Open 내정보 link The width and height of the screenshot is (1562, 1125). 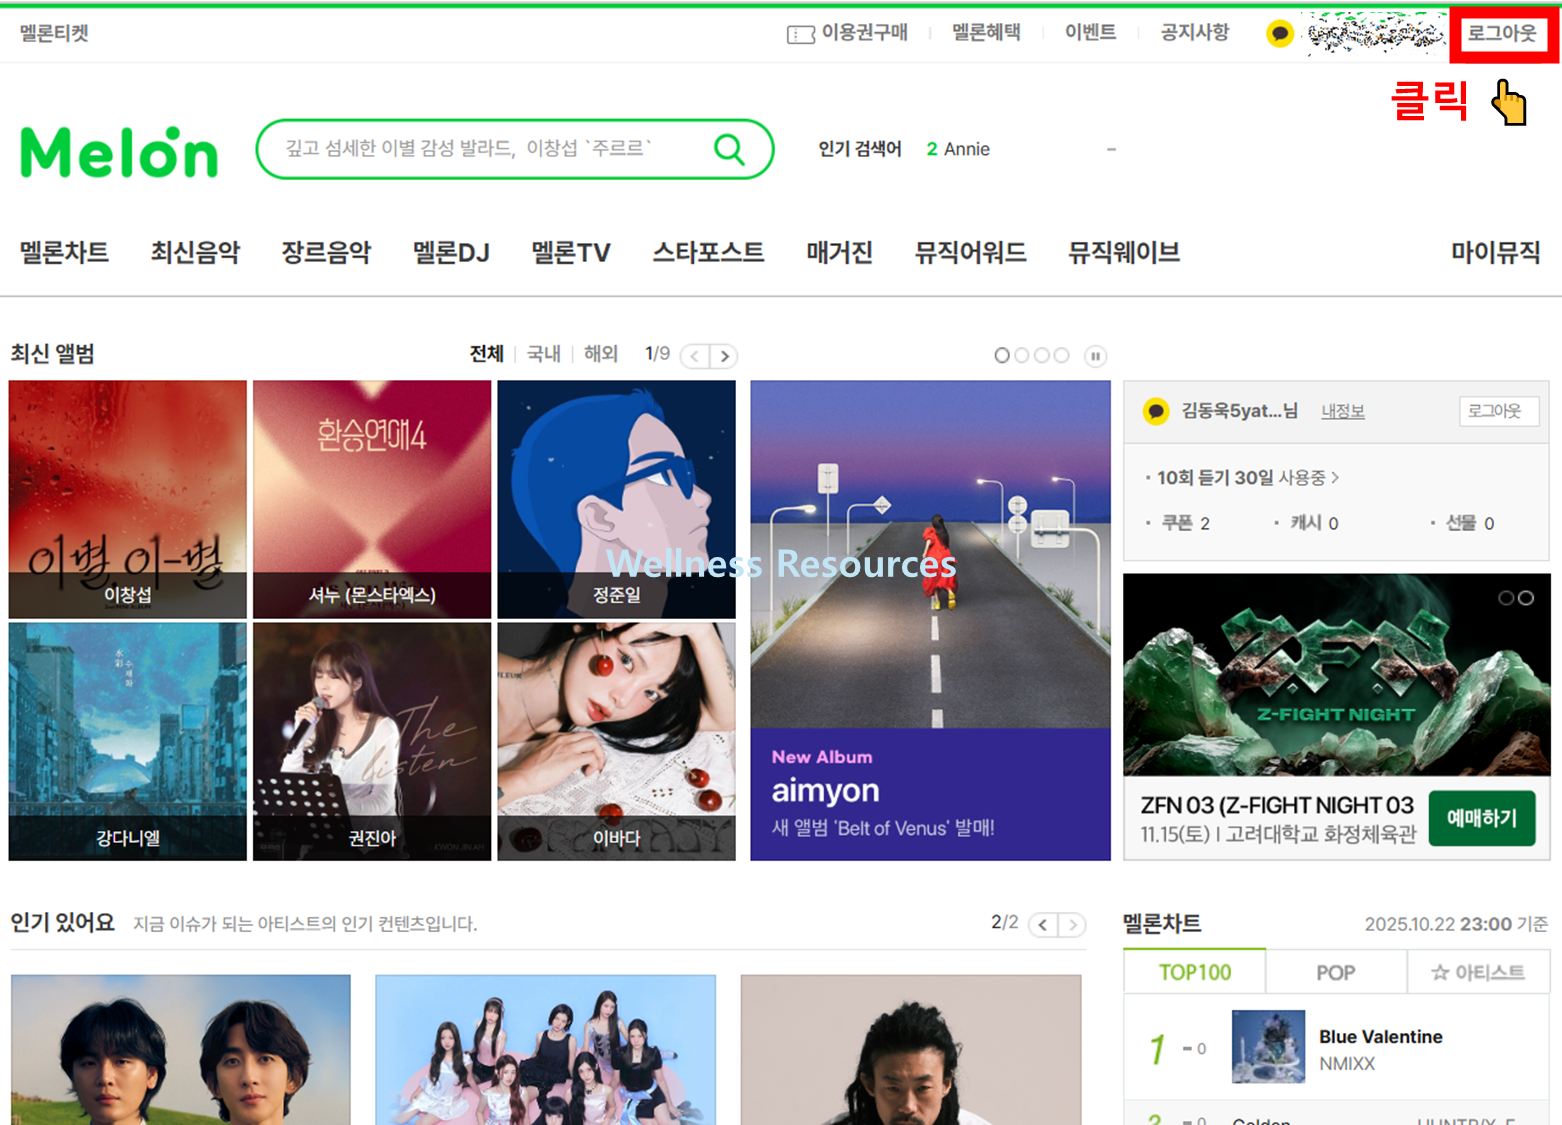coord(1343,411)
